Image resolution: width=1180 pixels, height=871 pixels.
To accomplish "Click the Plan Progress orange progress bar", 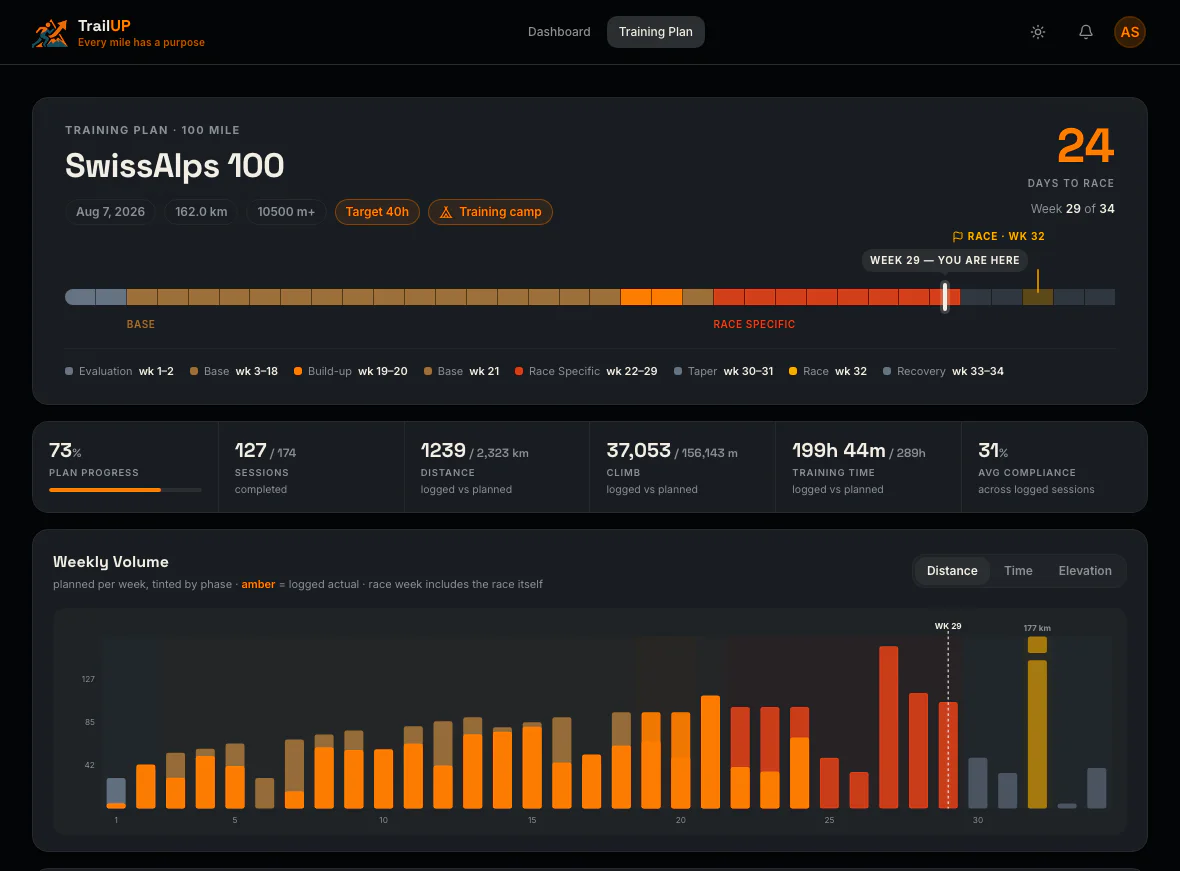I will (x=105, y=490).
